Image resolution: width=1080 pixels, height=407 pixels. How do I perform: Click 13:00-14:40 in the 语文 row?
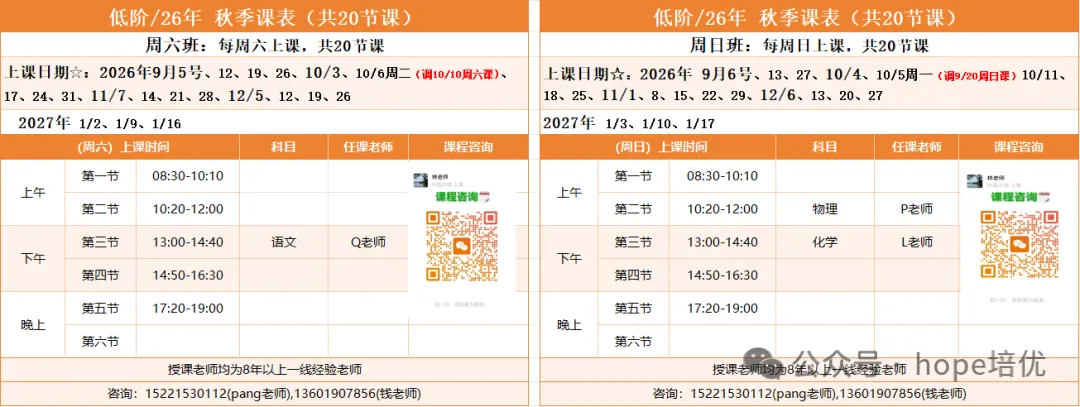188,242
